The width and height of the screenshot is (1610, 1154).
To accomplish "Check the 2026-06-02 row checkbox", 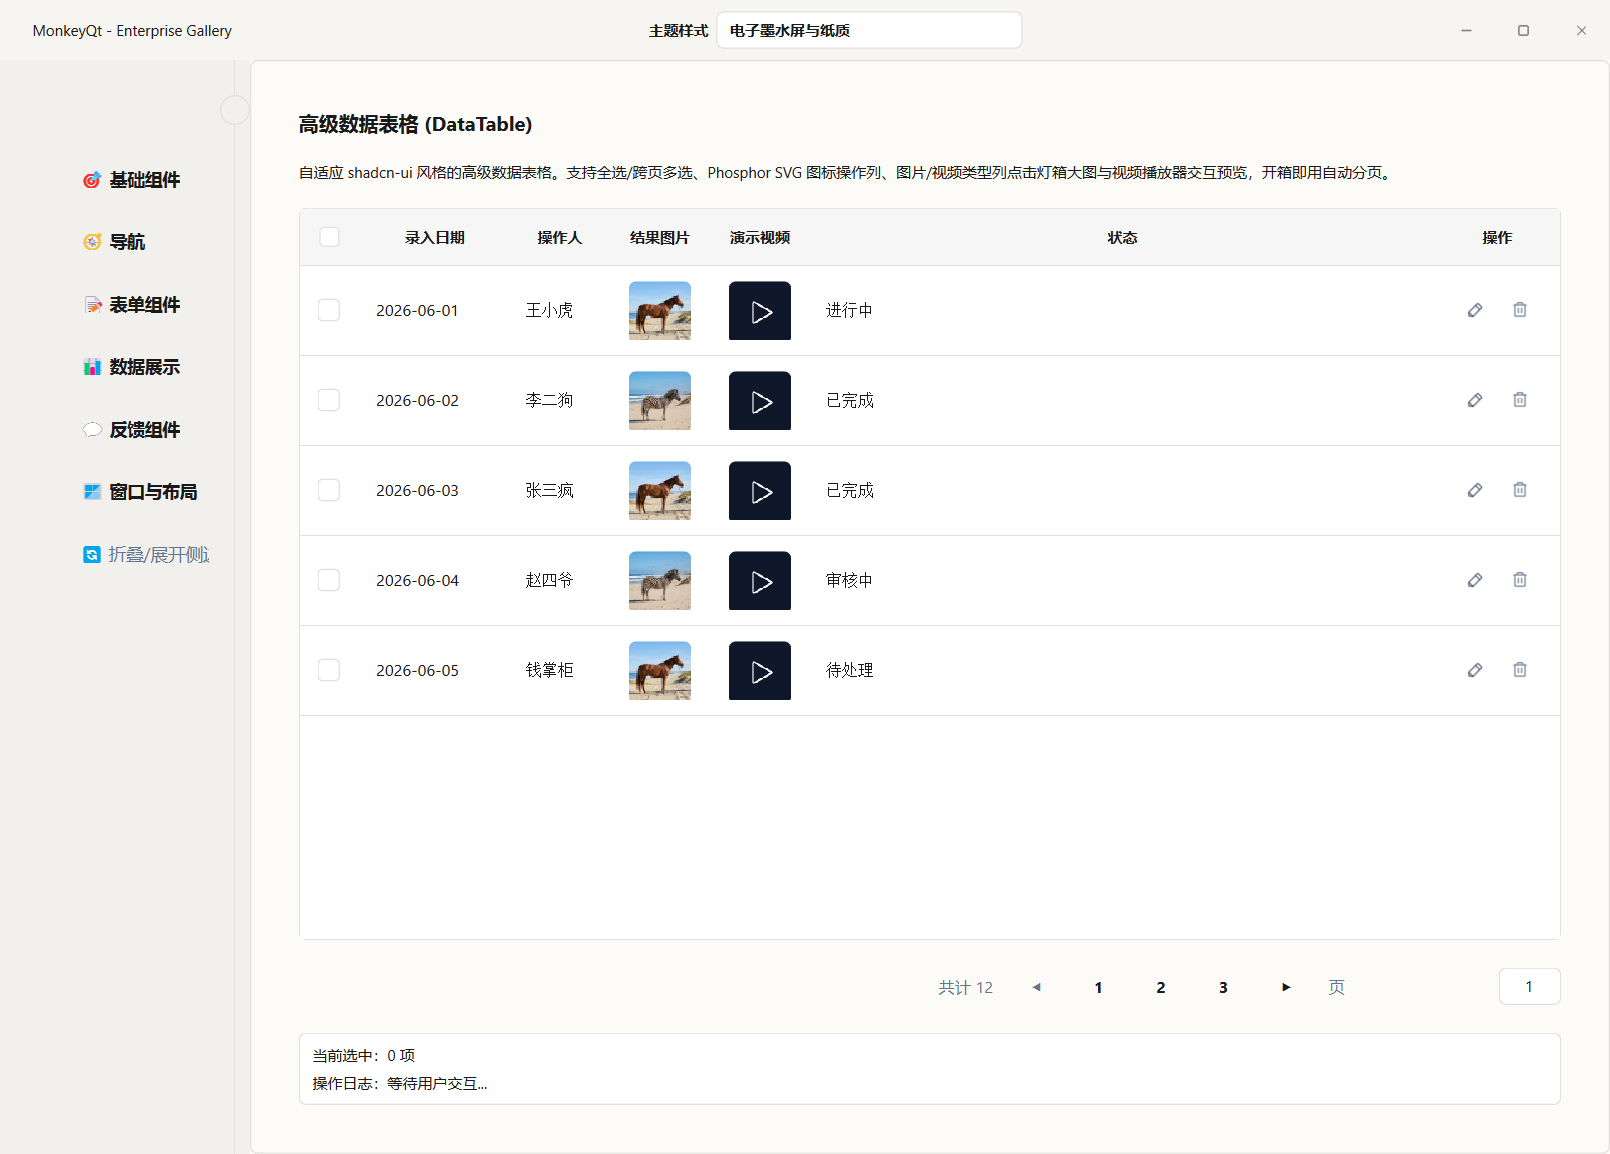I will click(x=329, y=400).
